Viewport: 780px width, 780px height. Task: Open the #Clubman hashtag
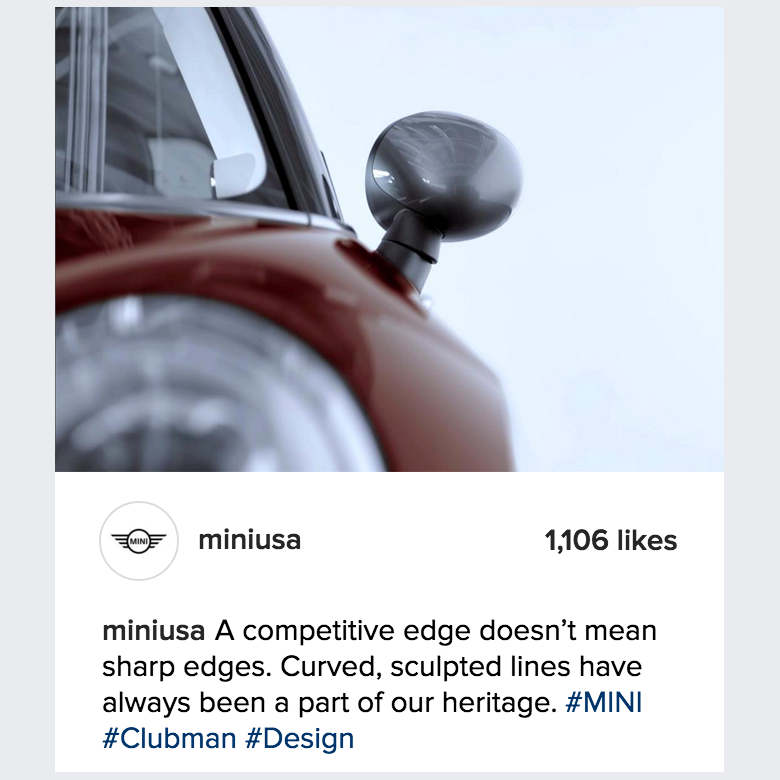click(169, 739)
